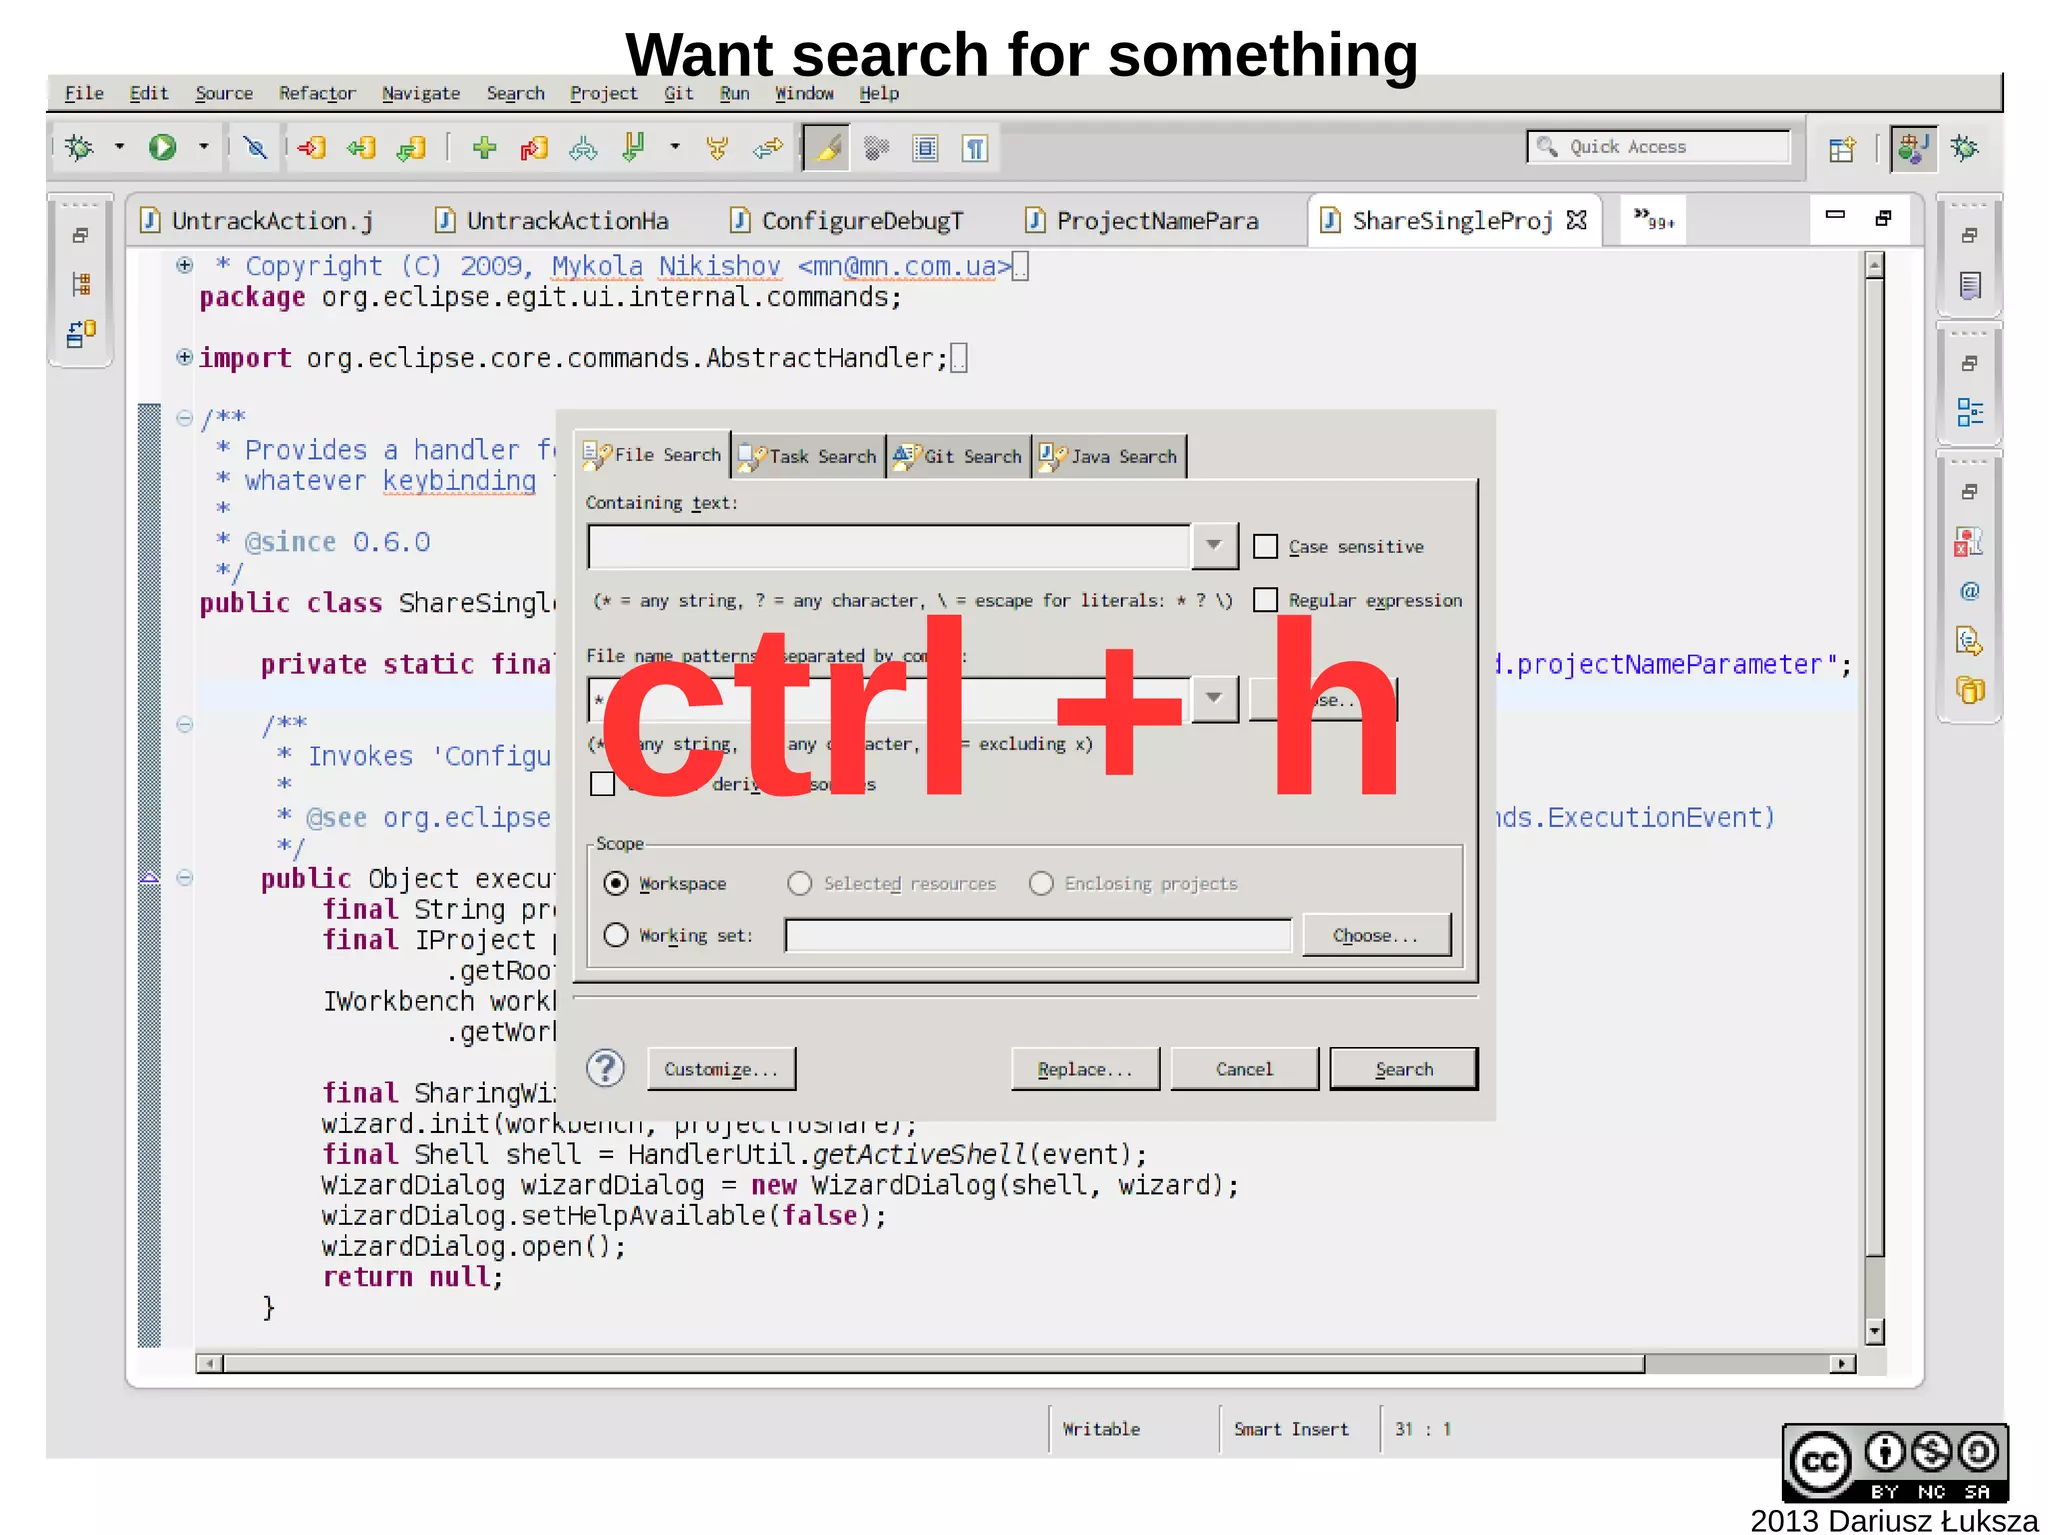The height and width of the screenshot is (1535, 2048).
Task: Click the green branch checkout arrow icon
Action: pyautogui.click(x=633, y=148)
